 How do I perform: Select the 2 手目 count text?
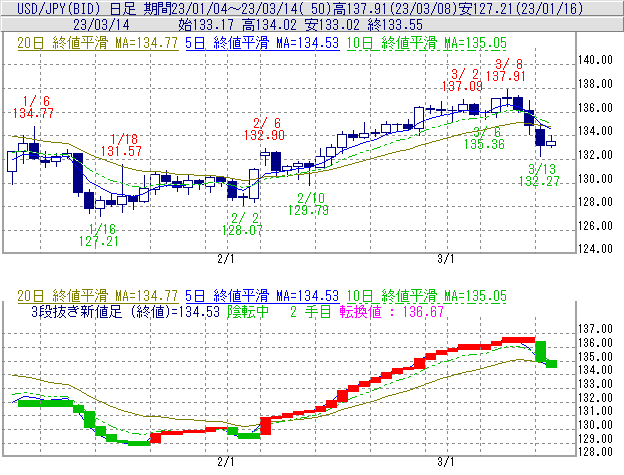click(x=310, y=312)
